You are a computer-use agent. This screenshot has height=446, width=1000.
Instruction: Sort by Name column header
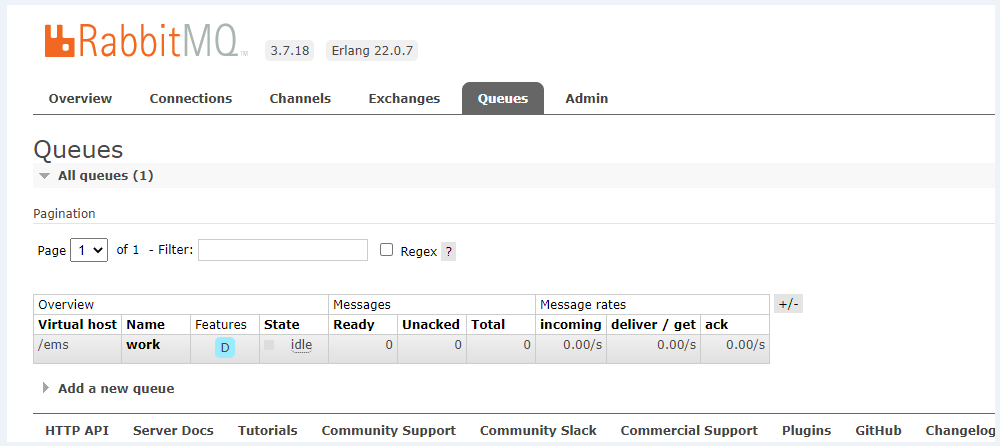point(145,324)
